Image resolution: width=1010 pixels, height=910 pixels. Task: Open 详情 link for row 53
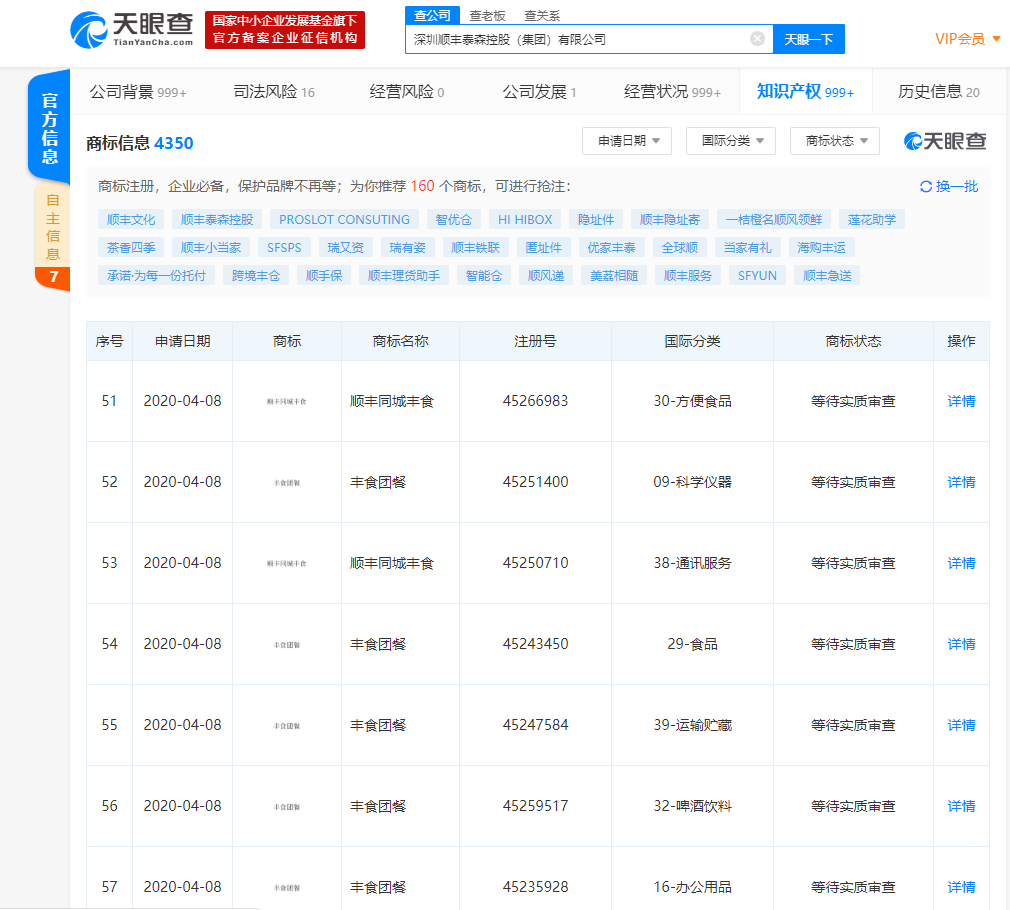pyautogui.click(x=961, y=563)
